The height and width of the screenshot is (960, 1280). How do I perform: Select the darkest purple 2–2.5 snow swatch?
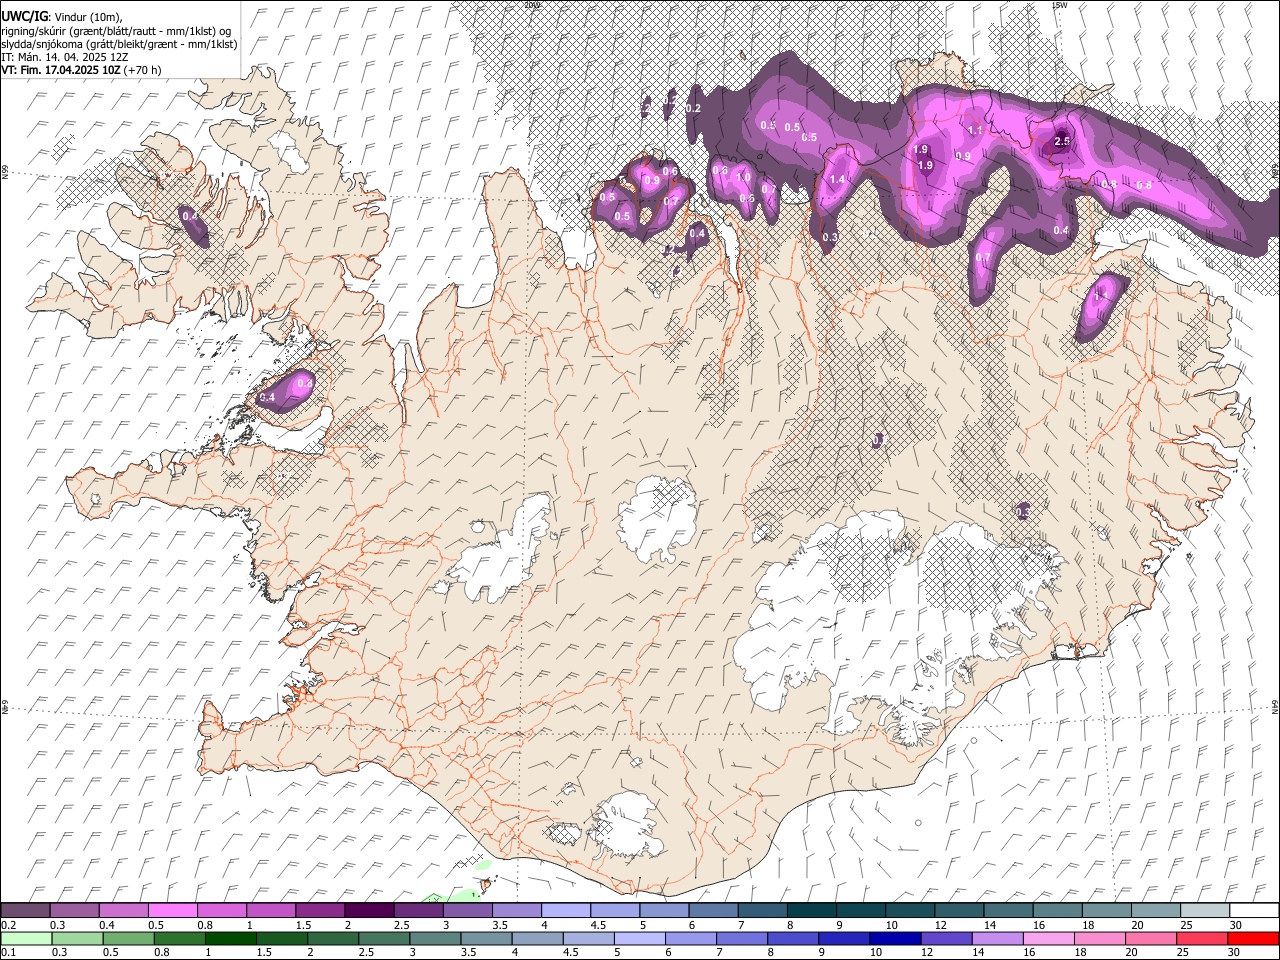[x=369, y=911]
